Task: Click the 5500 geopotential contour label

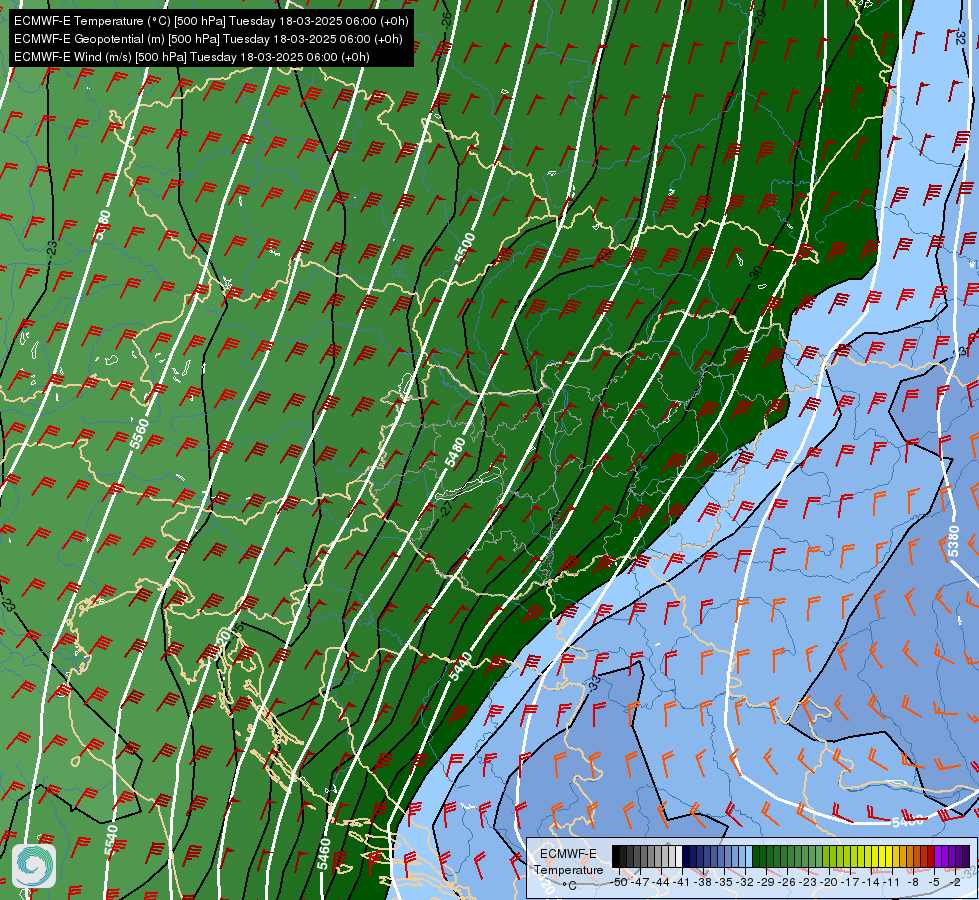Action: click(465, 248)
